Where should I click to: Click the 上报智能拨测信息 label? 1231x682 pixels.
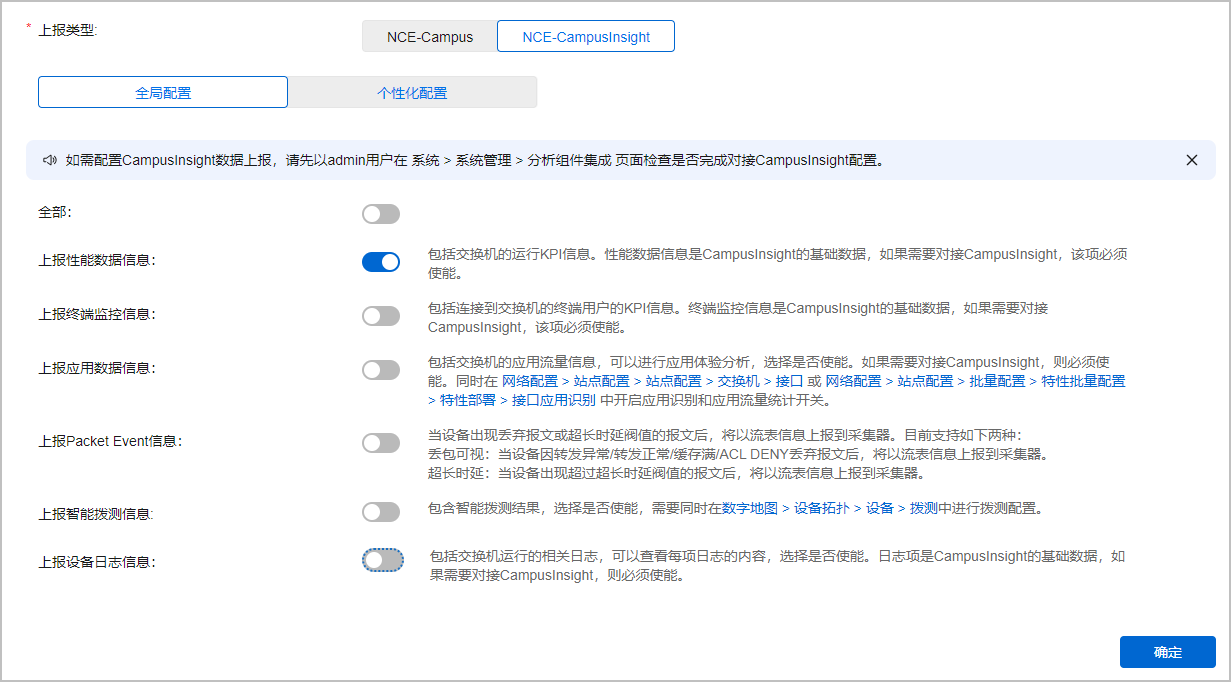pyautogui.click(x=96, y=514)
